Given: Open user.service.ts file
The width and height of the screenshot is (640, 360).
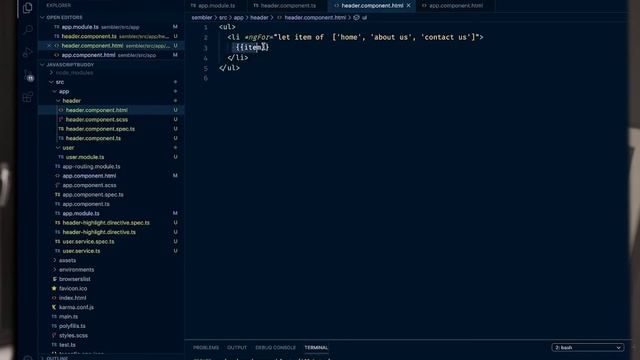Looking at the screenshot, I should coord(81,251).
